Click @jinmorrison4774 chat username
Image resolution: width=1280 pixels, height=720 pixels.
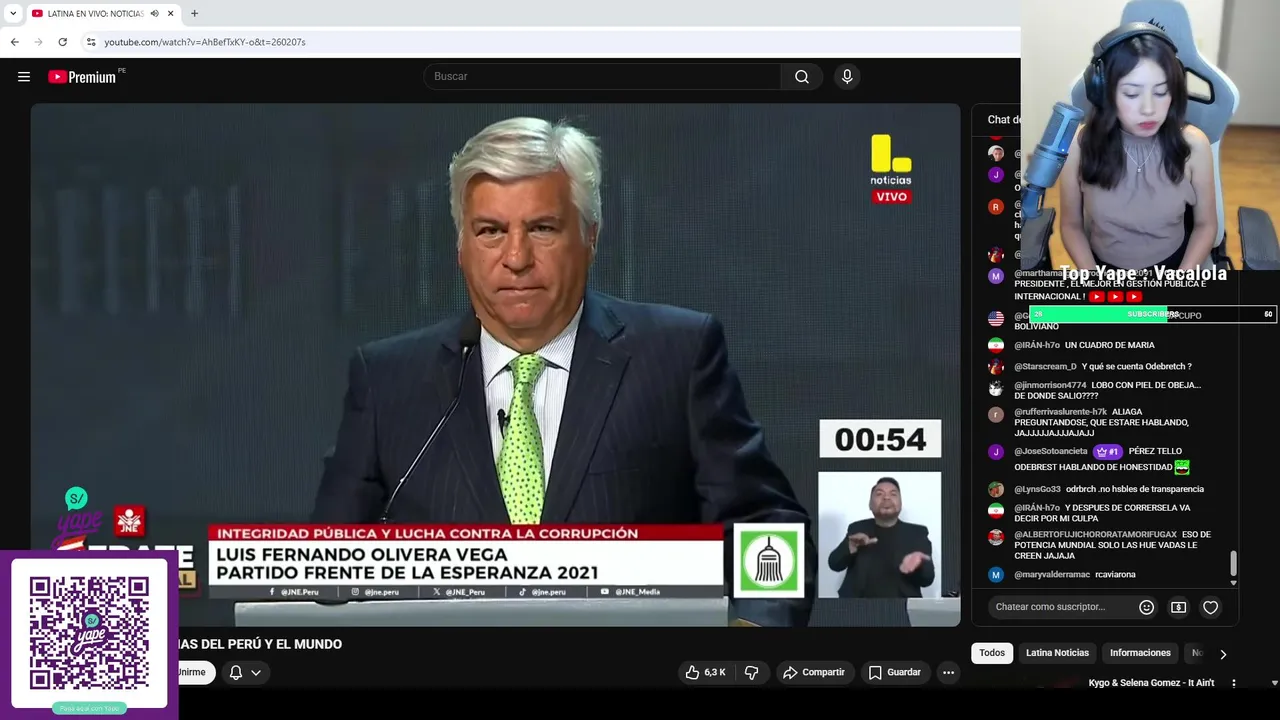click(x=1050, y=385)
